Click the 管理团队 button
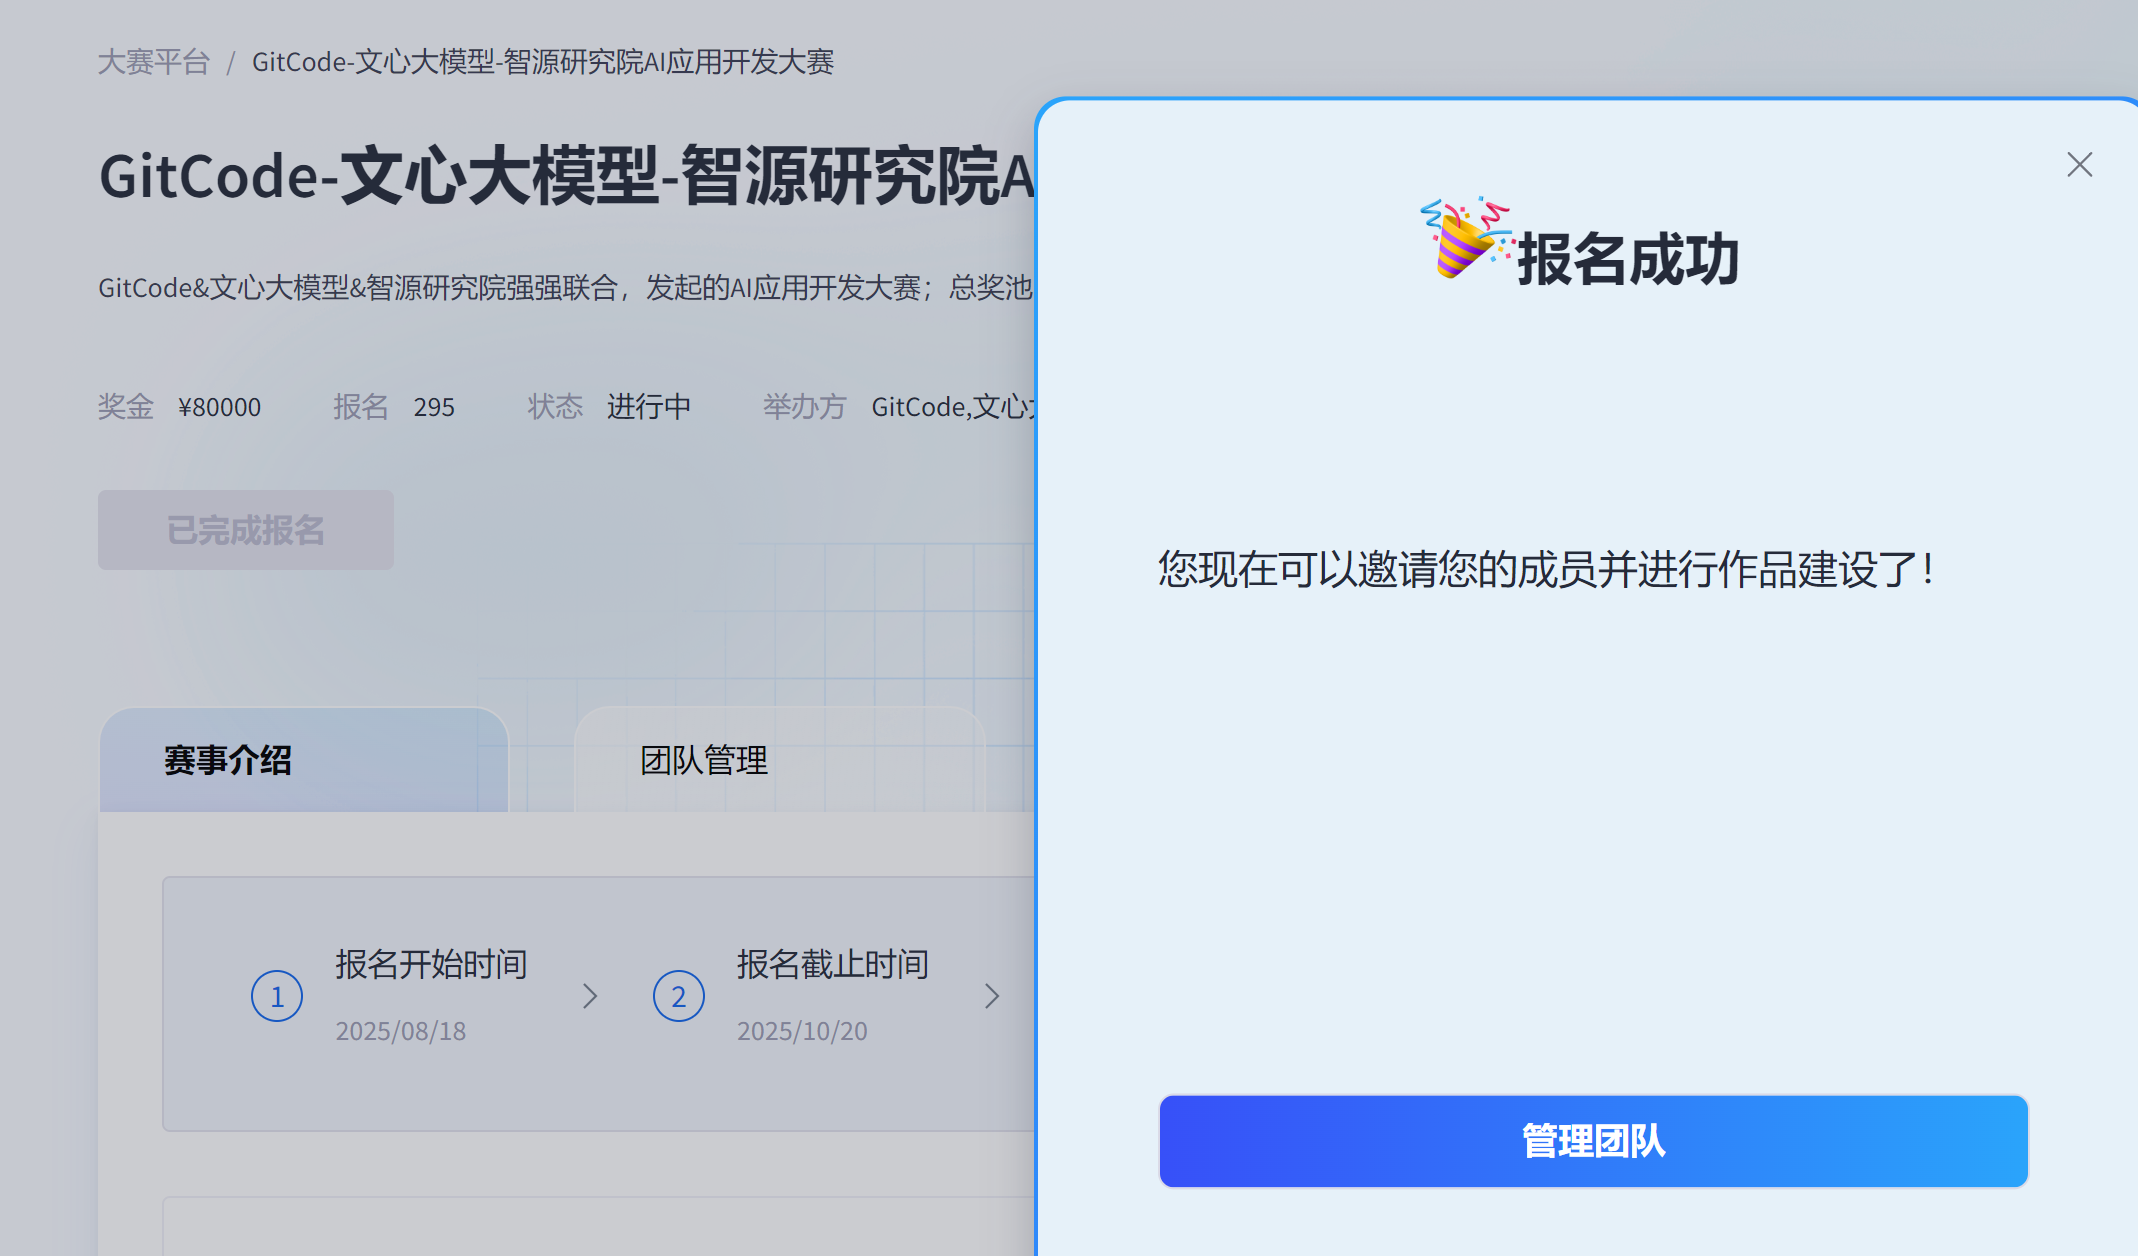Screen dimensions: 2138x1256 1593,1141
